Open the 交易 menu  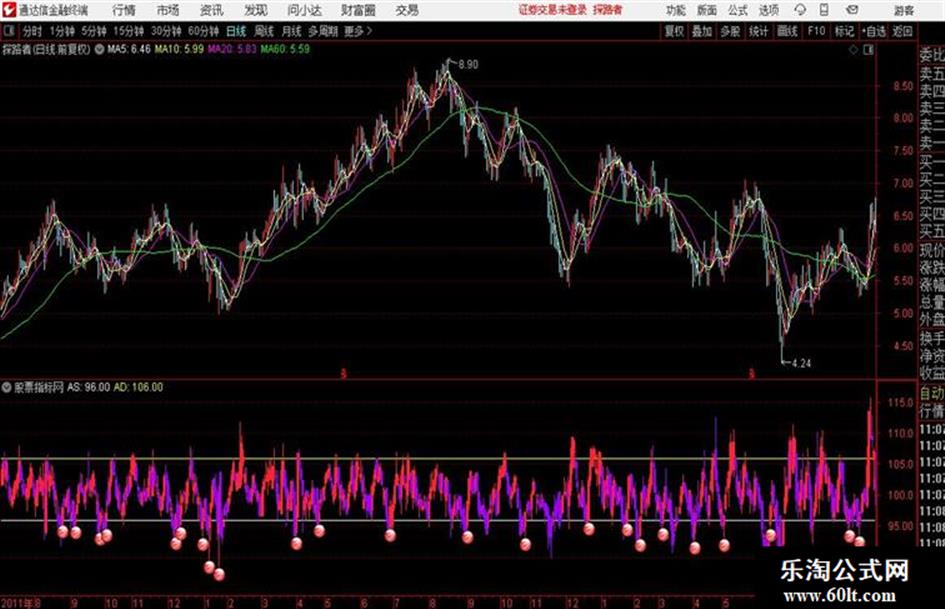point(407,10)
